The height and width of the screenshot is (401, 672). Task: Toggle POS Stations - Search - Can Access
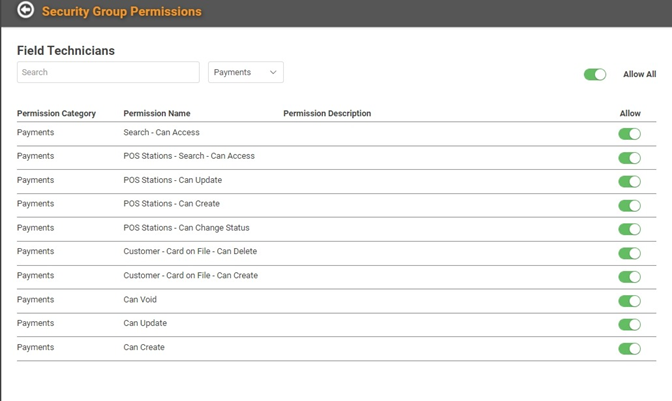(630, 158)
